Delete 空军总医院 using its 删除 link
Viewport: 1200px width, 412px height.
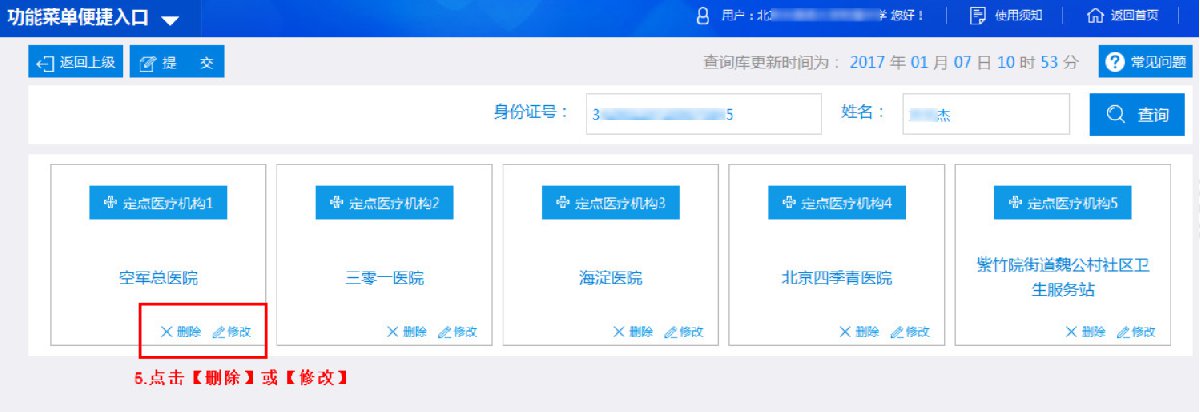(180, 331)
